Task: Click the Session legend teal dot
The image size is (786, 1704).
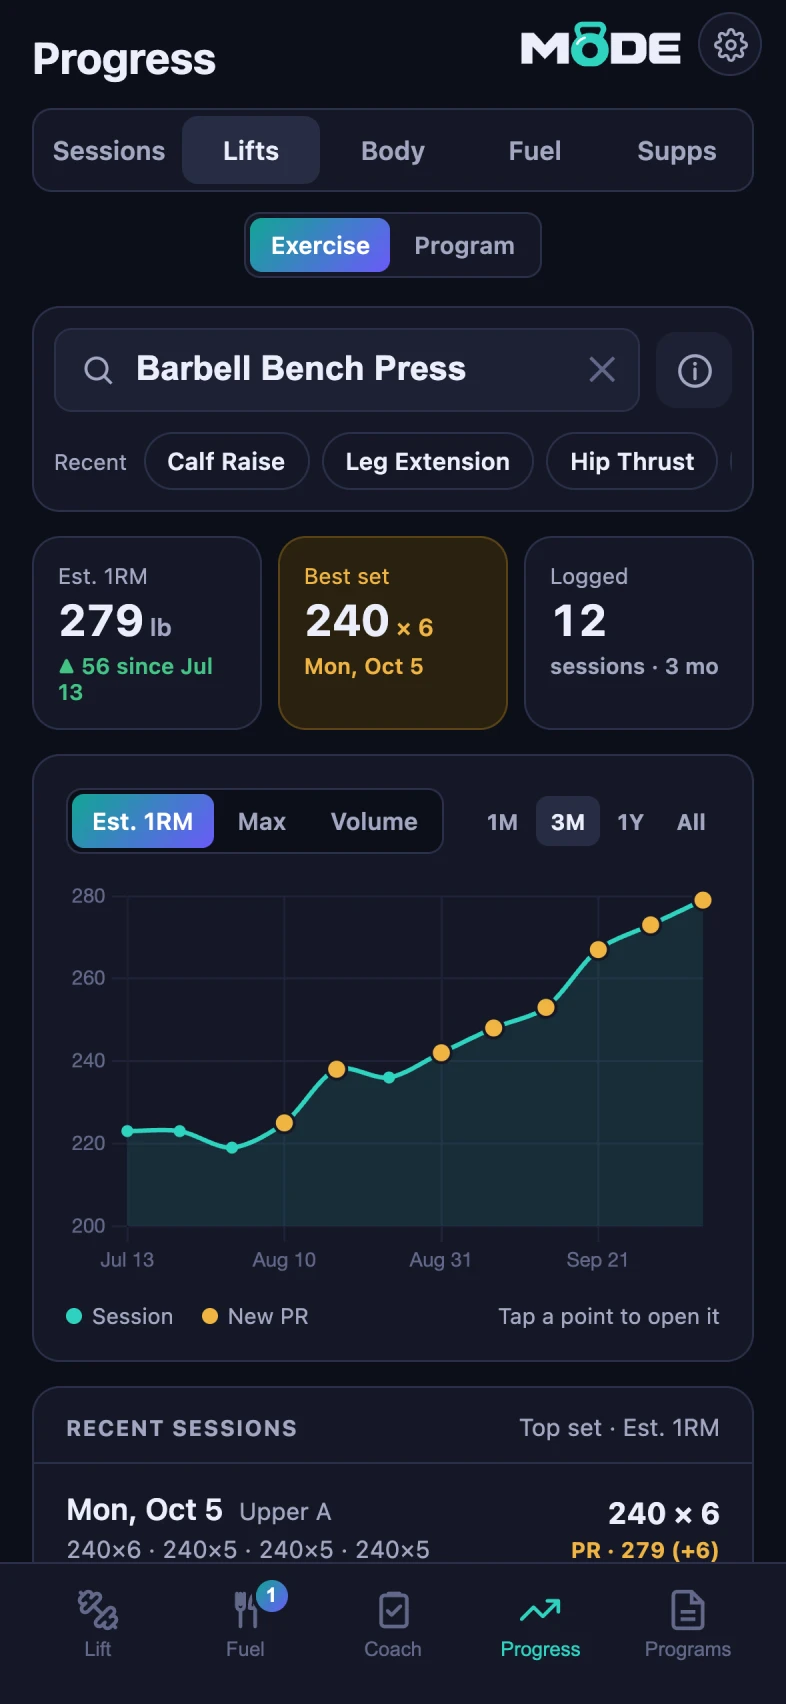Action: (74, 1316)
